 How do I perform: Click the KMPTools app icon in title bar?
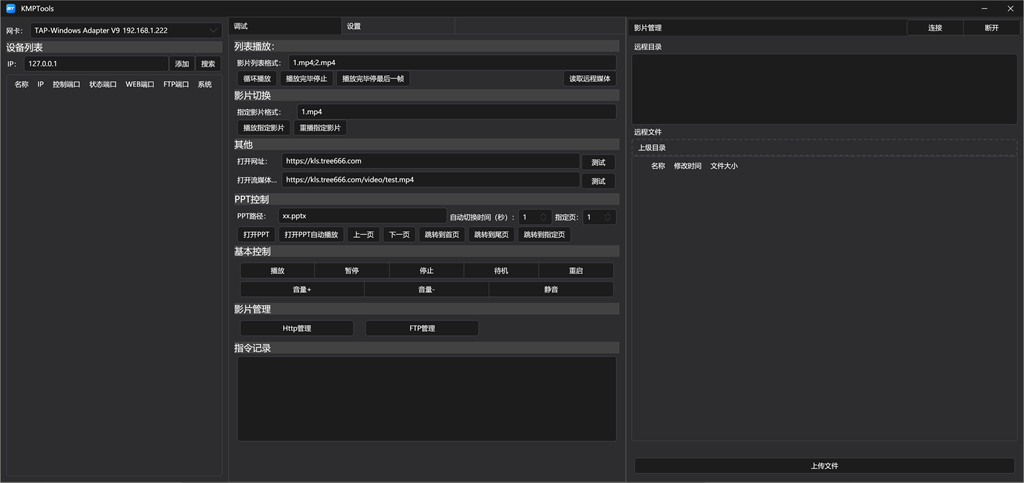(x=10, y=8)
